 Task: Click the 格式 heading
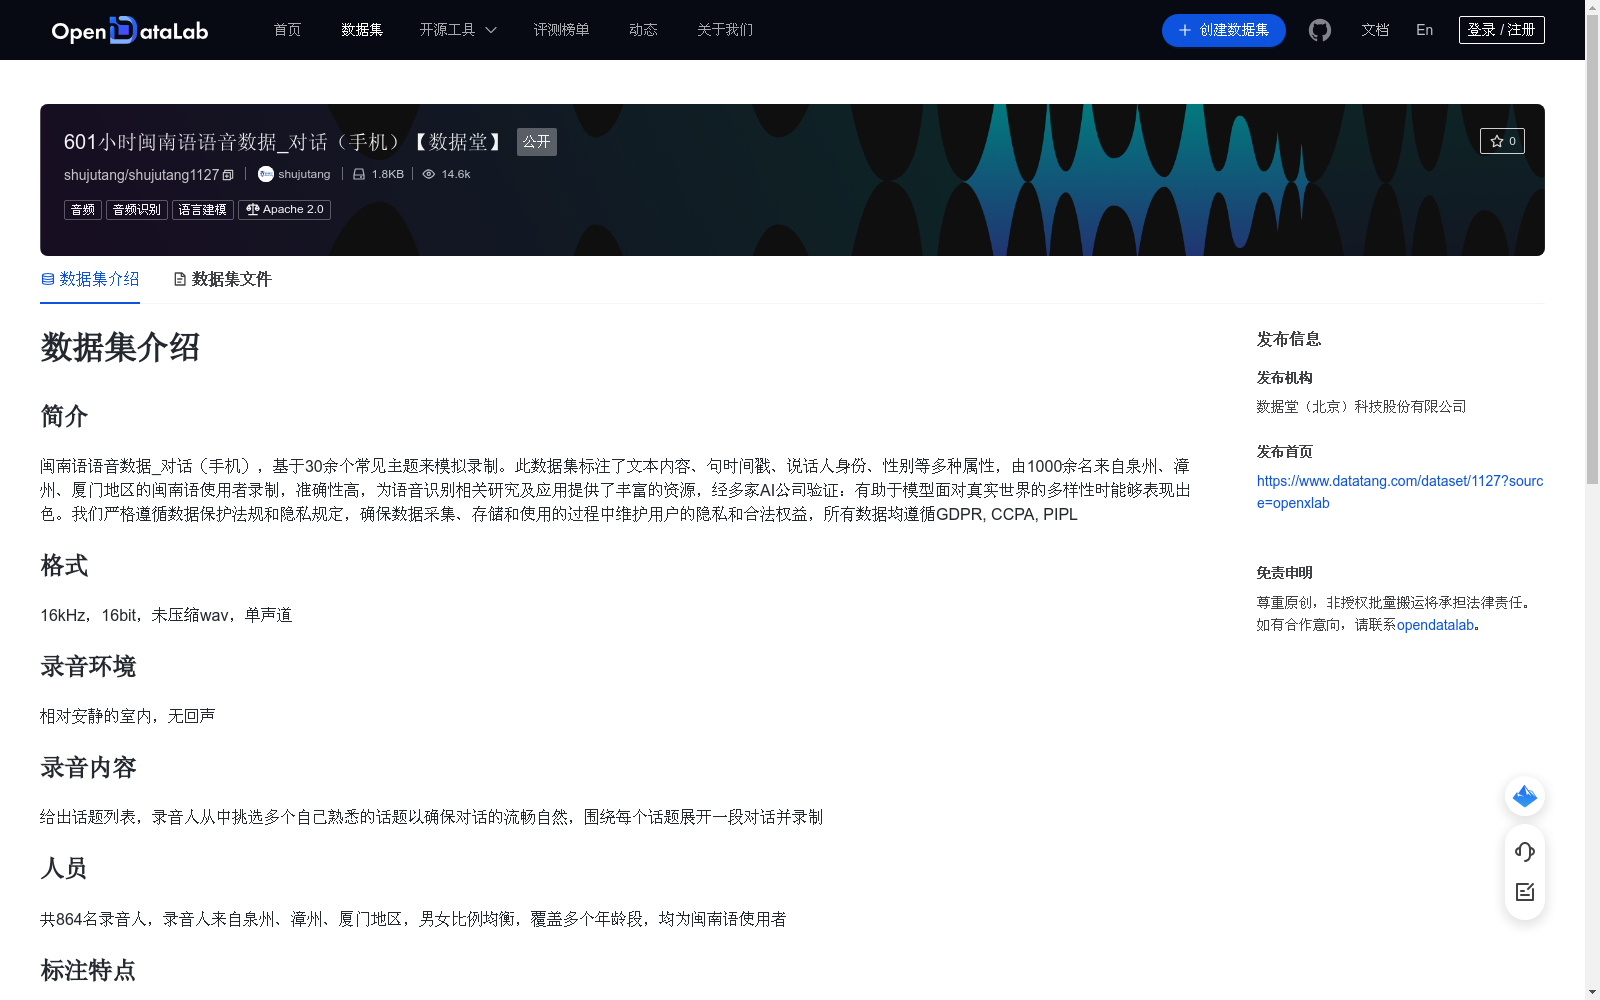tap(64, 566)
